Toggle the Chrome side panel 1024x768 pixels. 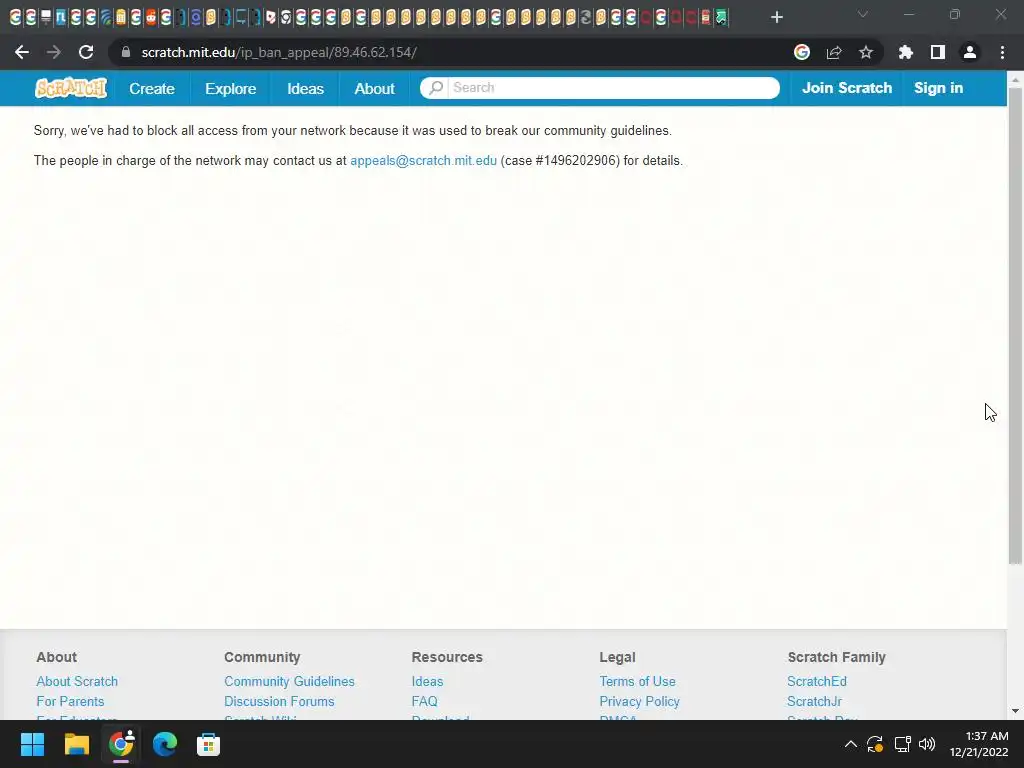[x=938, y=52]
